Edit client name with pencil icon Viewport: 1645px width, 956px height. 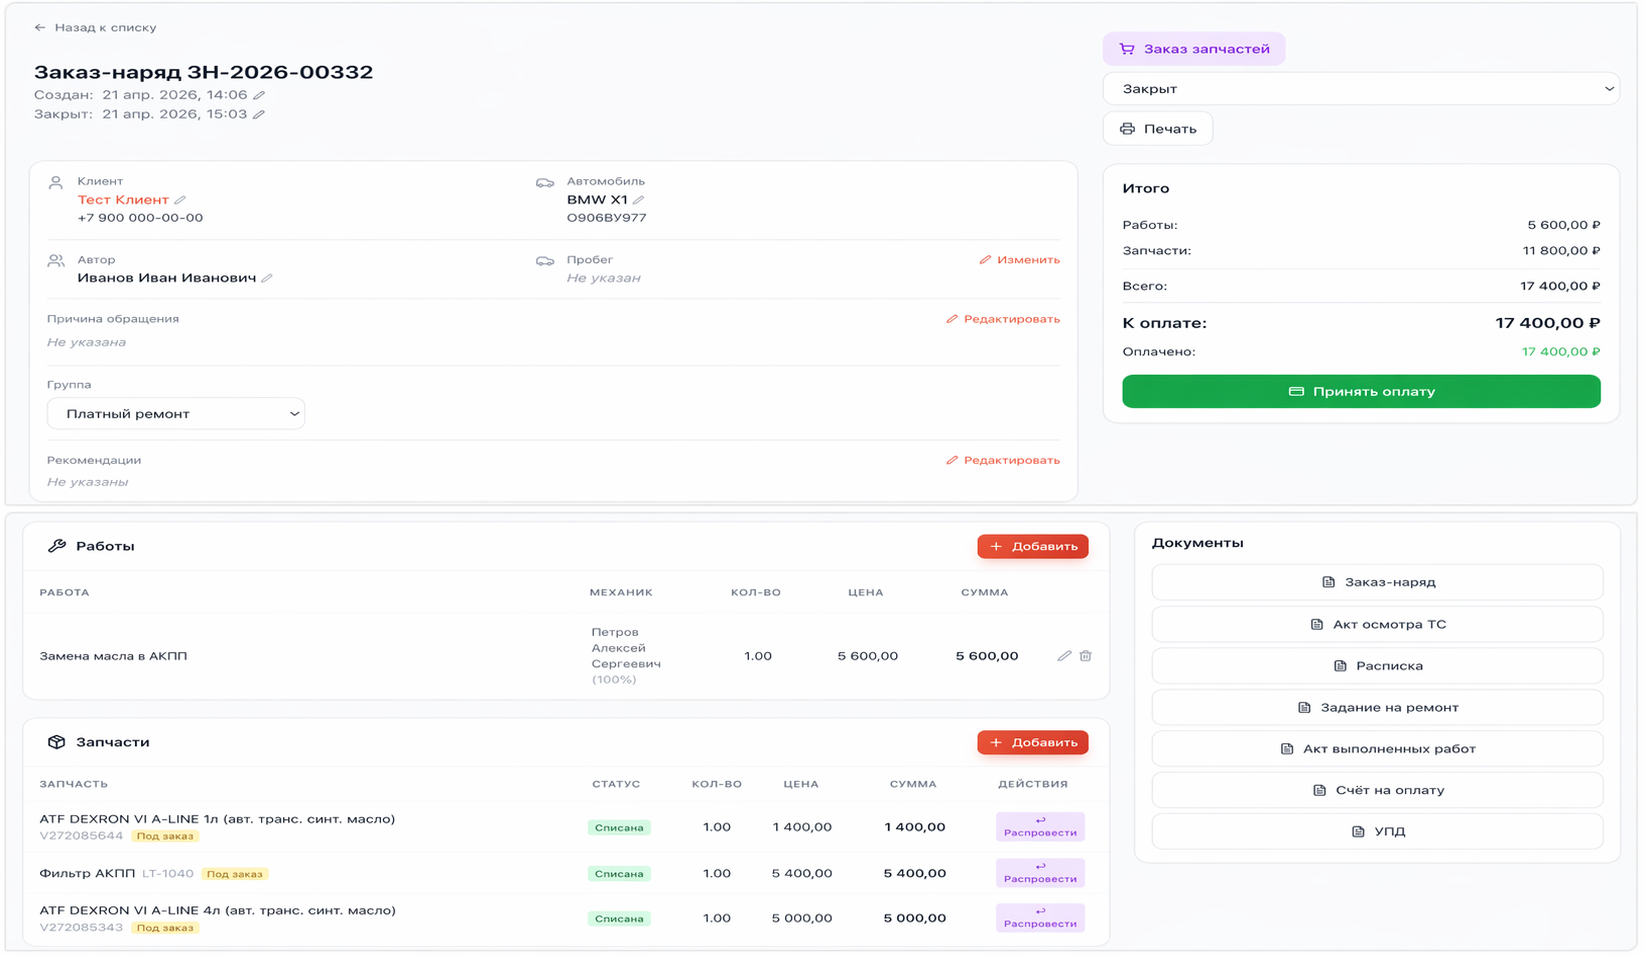coord(180,200)
